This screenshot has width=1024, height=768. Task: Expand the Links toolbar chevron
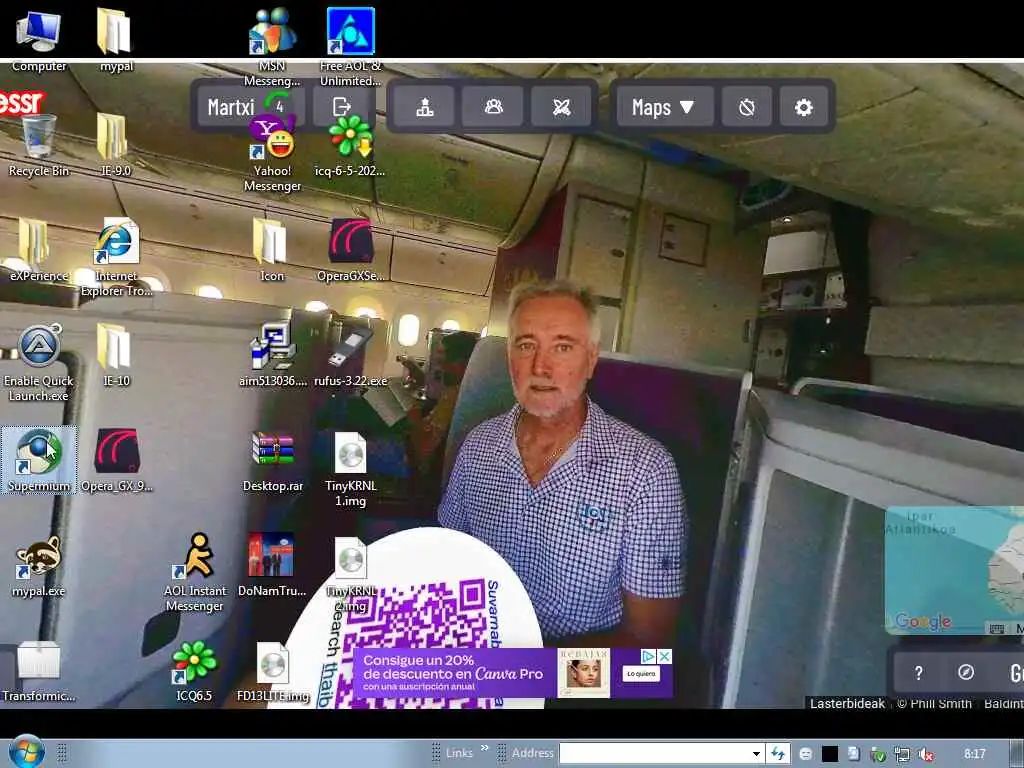click(485, 748)
